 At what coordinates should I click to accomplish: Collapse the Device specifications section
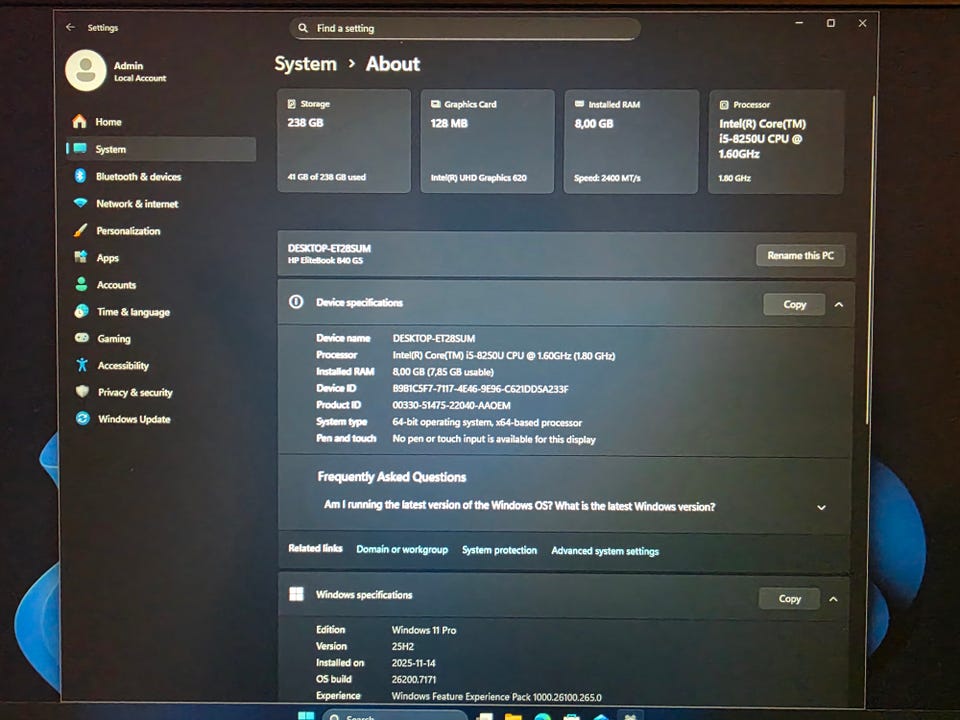[839, 304]
